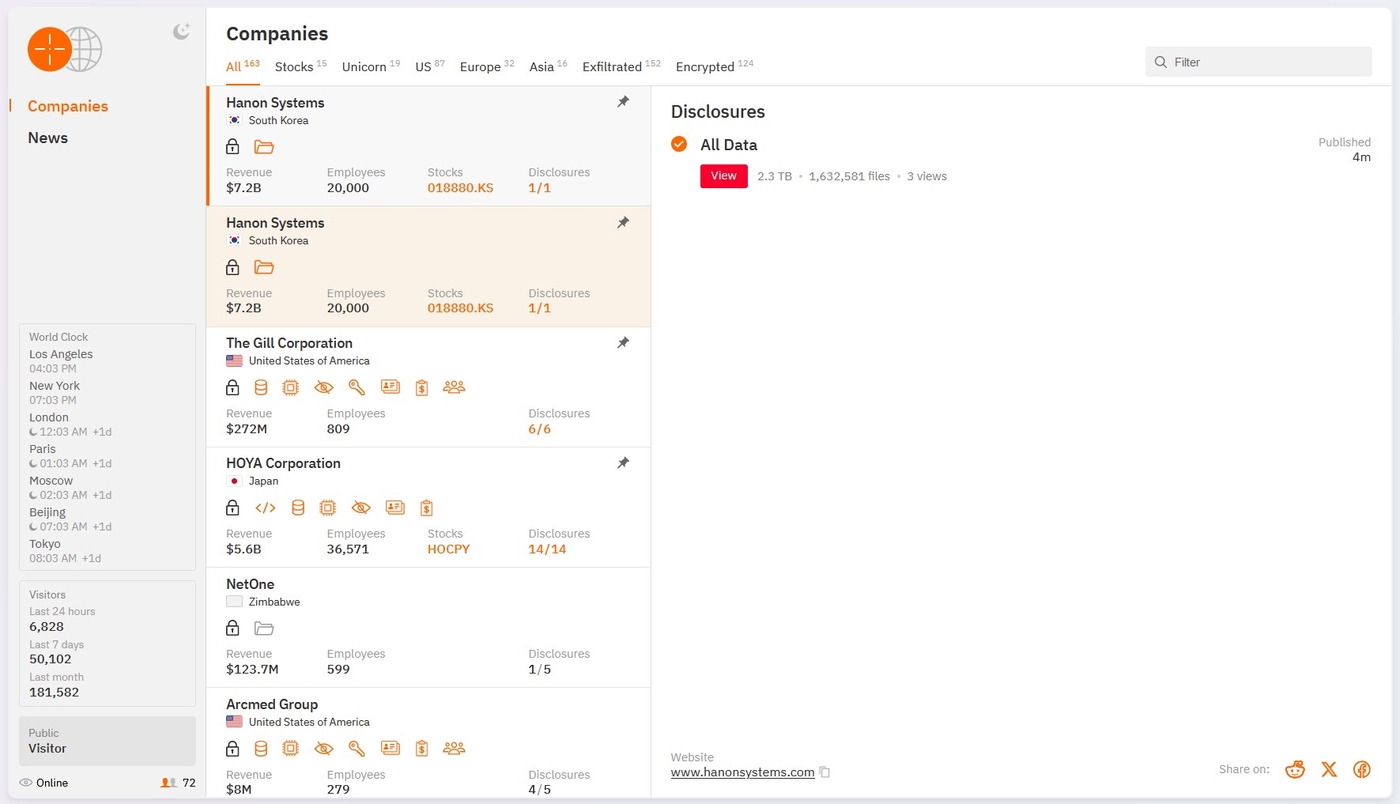Select the NetOne company entry
Viewport: 1400px width, 804px height.
coord(428,628)
